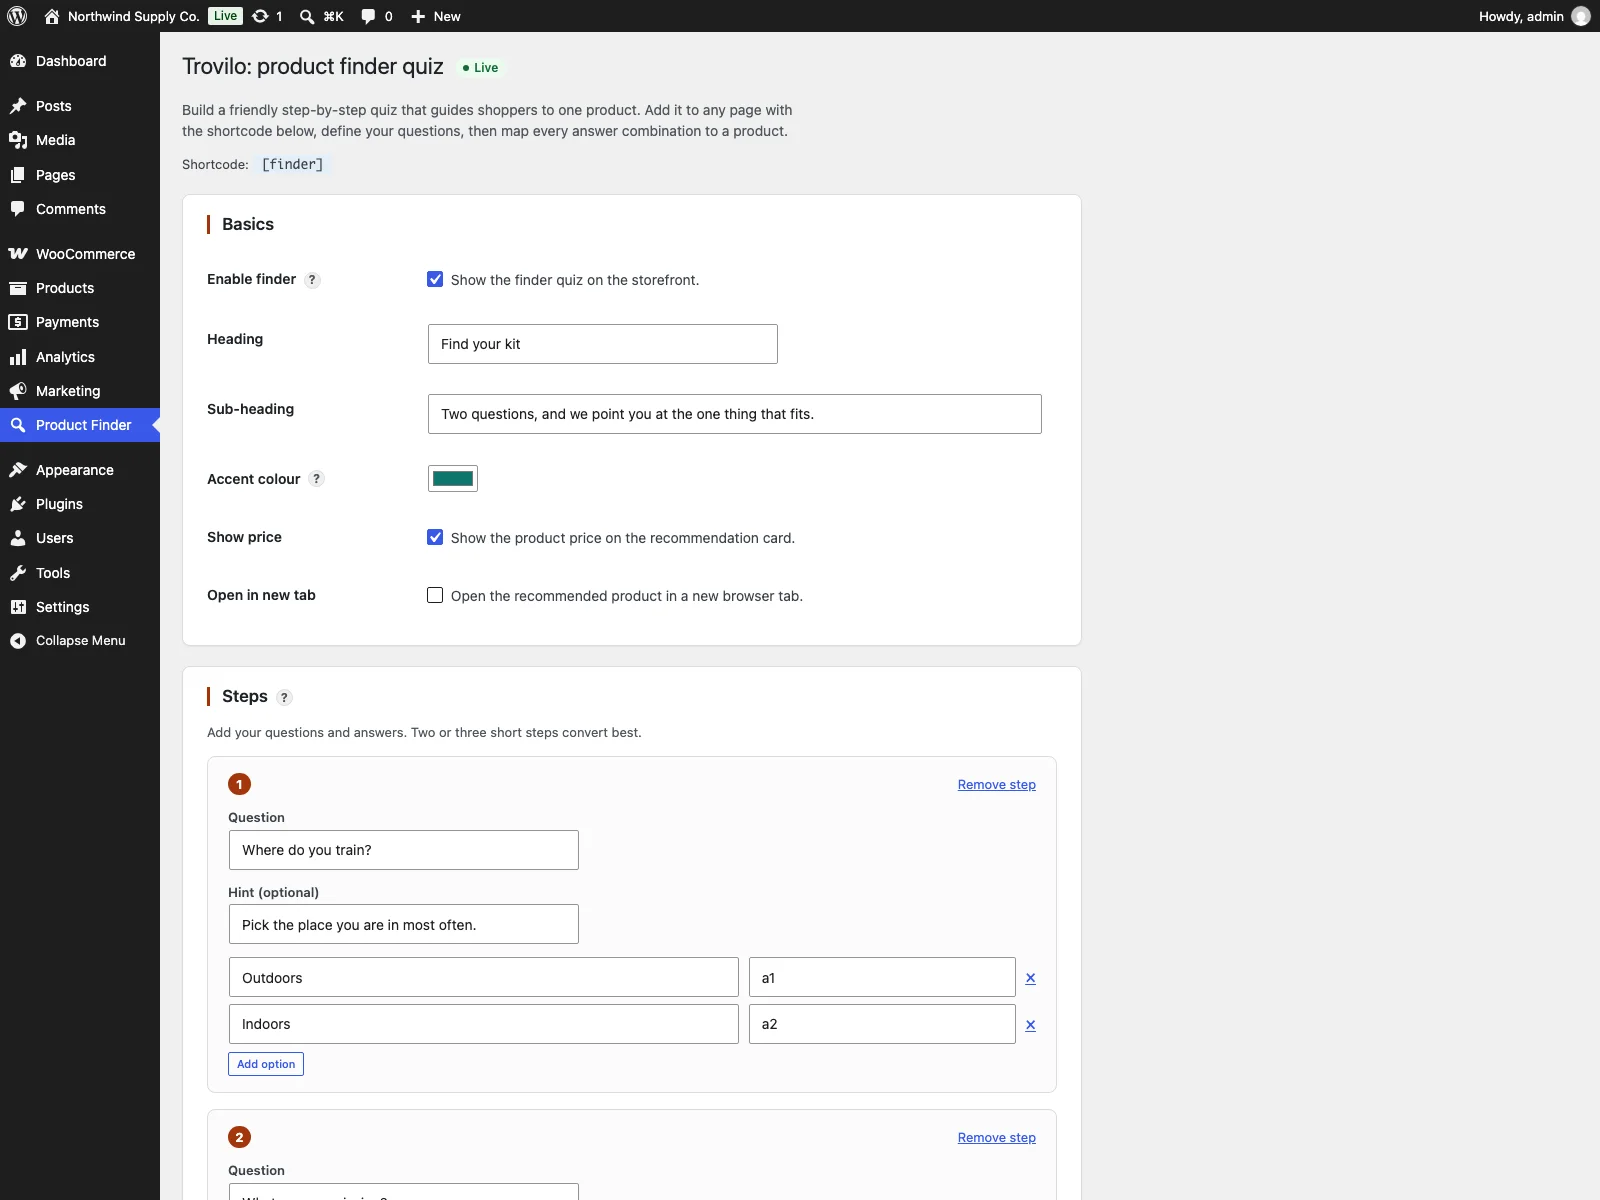
Task: Click the Indoors option label field
Action: (x=484, y=1024)
